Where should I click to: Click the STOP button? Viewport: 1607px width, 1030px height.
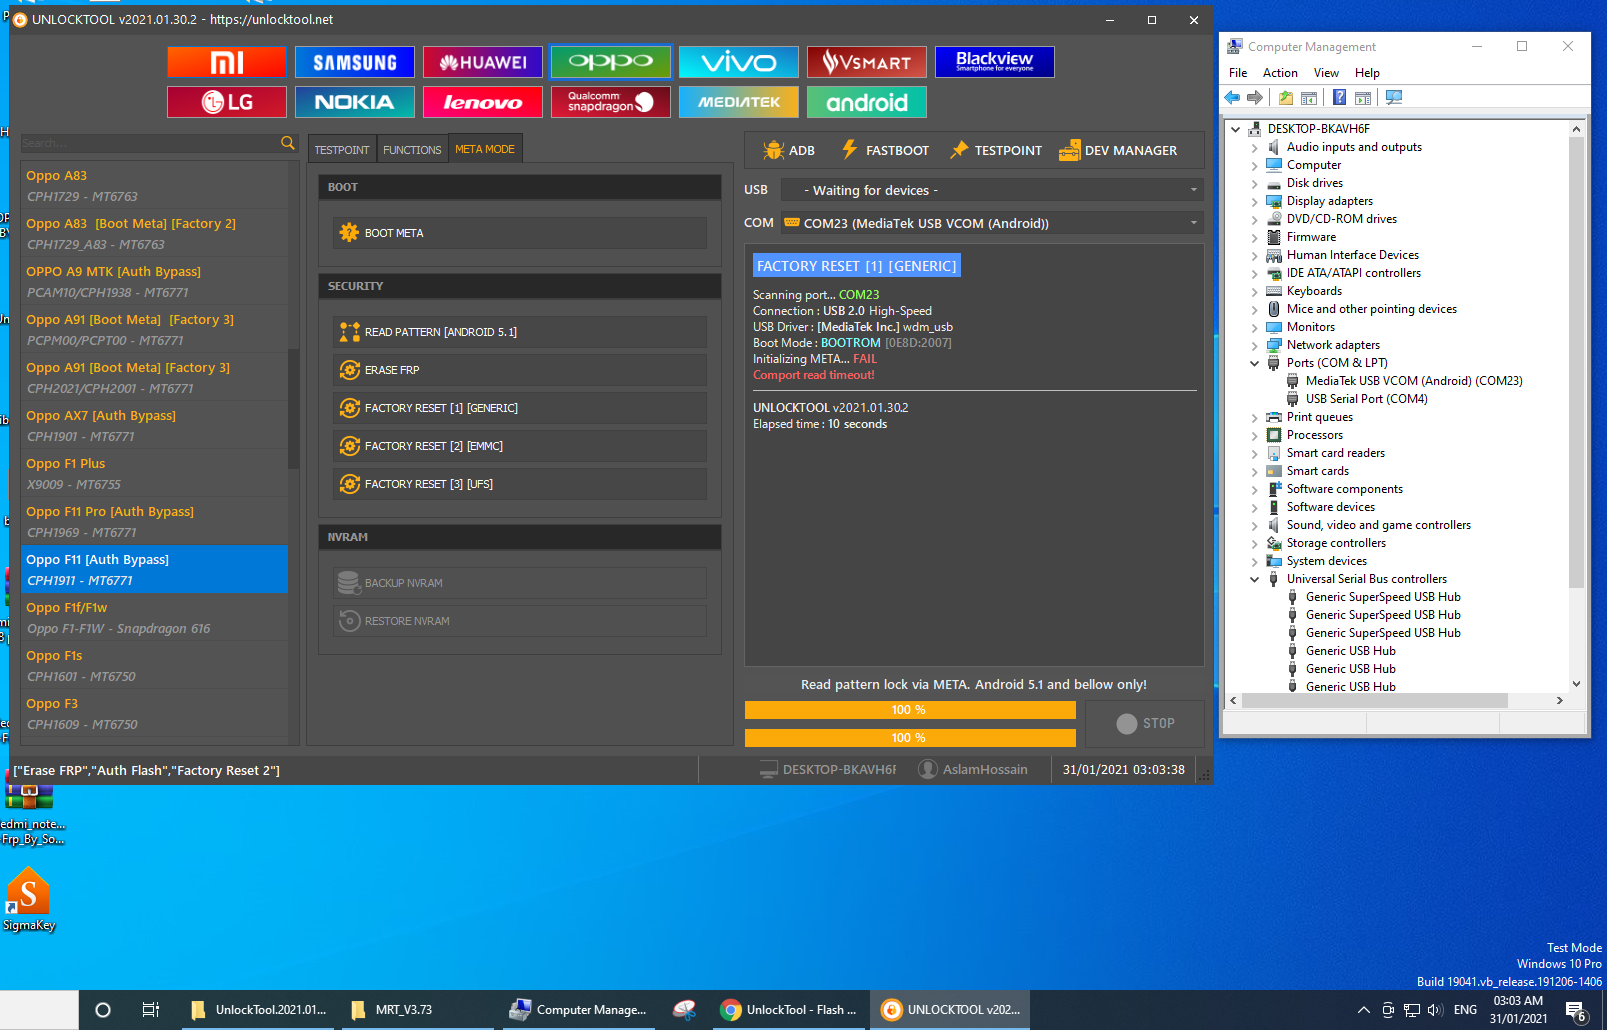tap(1145, 723)
